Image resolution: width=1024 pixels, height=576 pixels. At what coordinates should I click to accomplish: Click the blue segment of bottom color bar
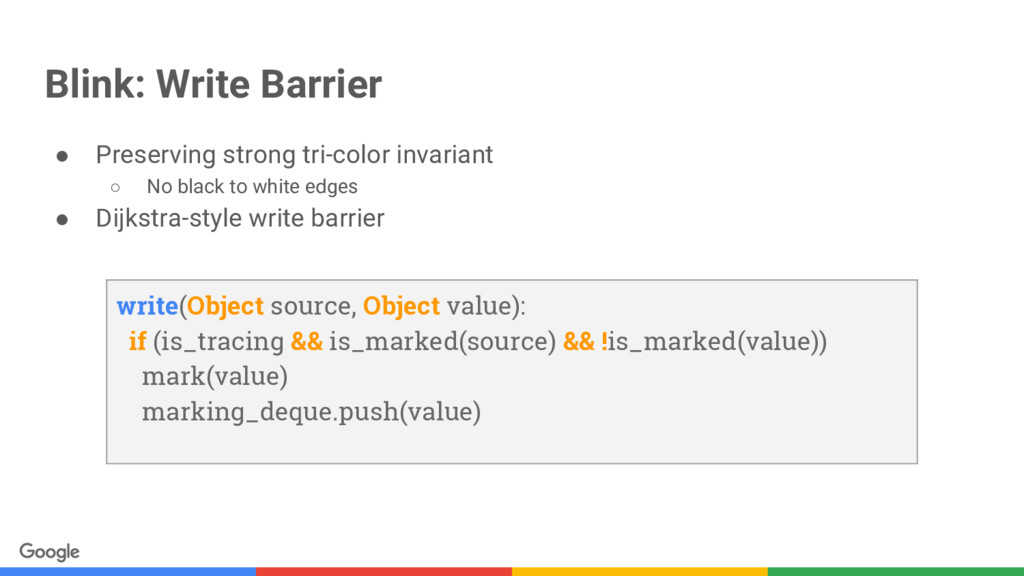(128, 571)
